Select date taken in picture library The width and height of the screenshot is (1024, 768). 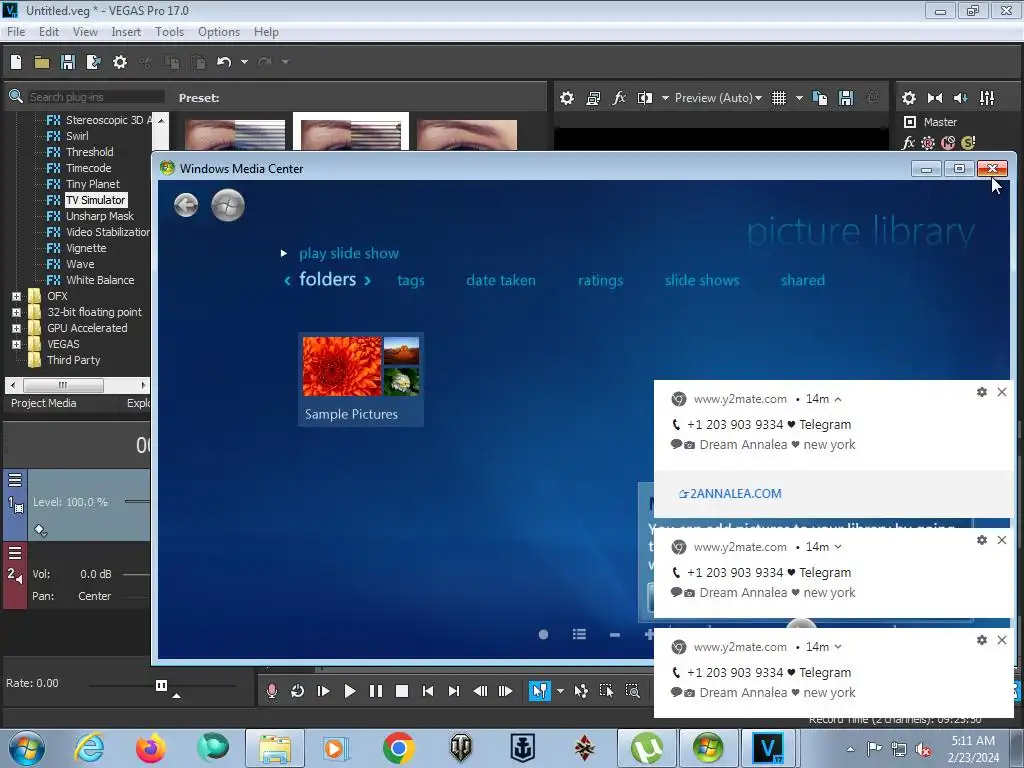click(501, 280)
